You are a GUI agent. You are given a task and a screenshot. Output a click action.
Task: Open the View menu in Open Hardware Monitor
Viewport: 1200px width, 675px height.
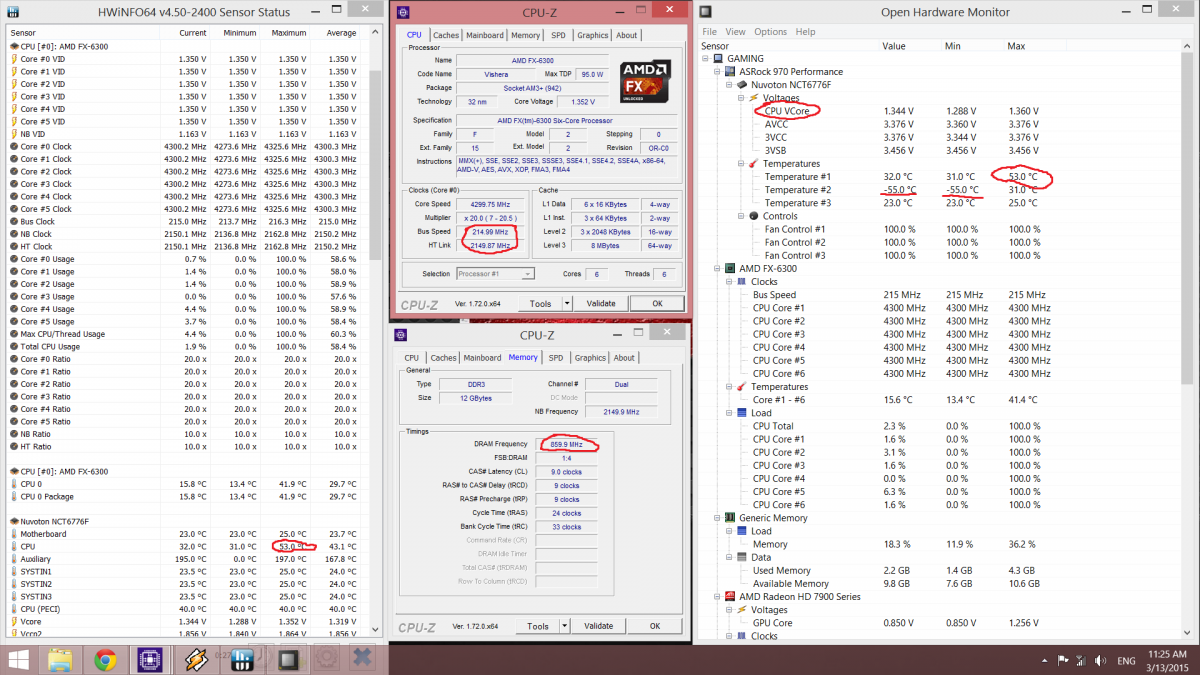(735, 32)
